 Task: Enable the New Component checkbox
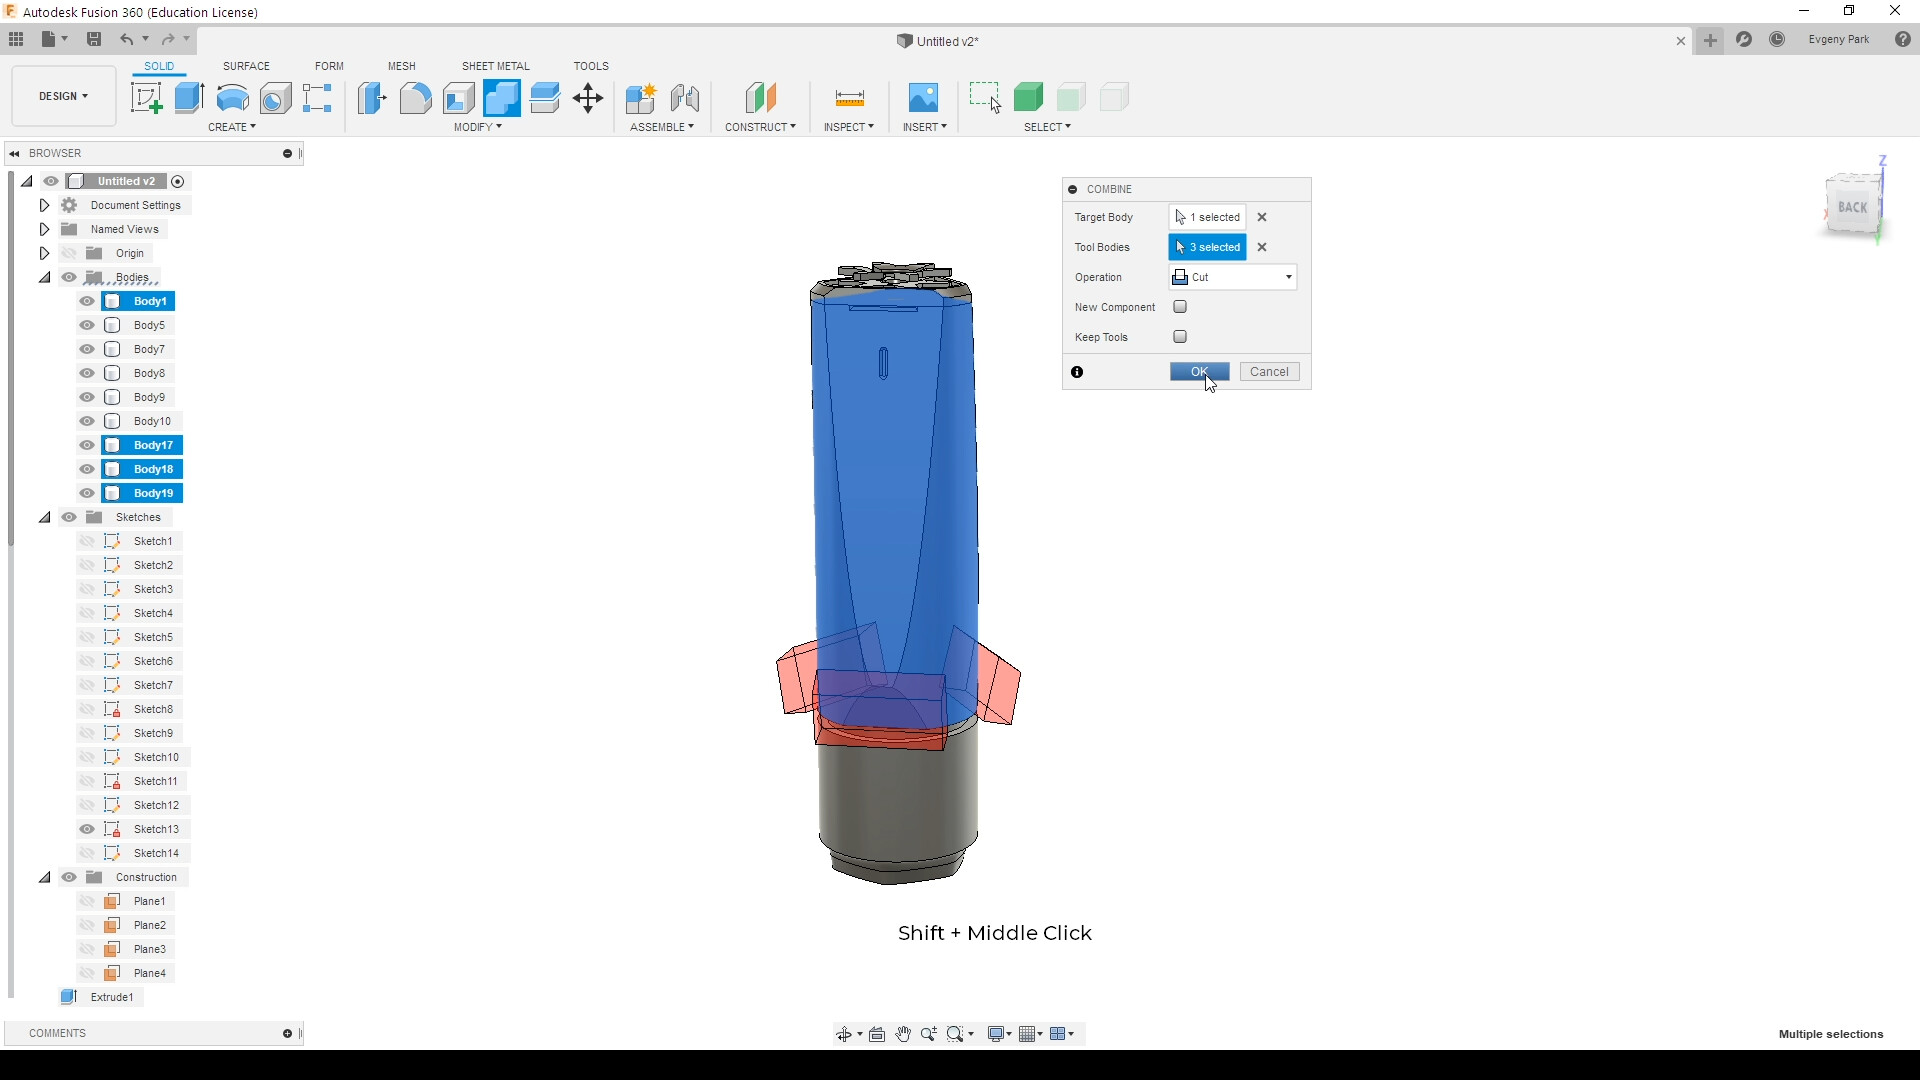click(1180, 307)
